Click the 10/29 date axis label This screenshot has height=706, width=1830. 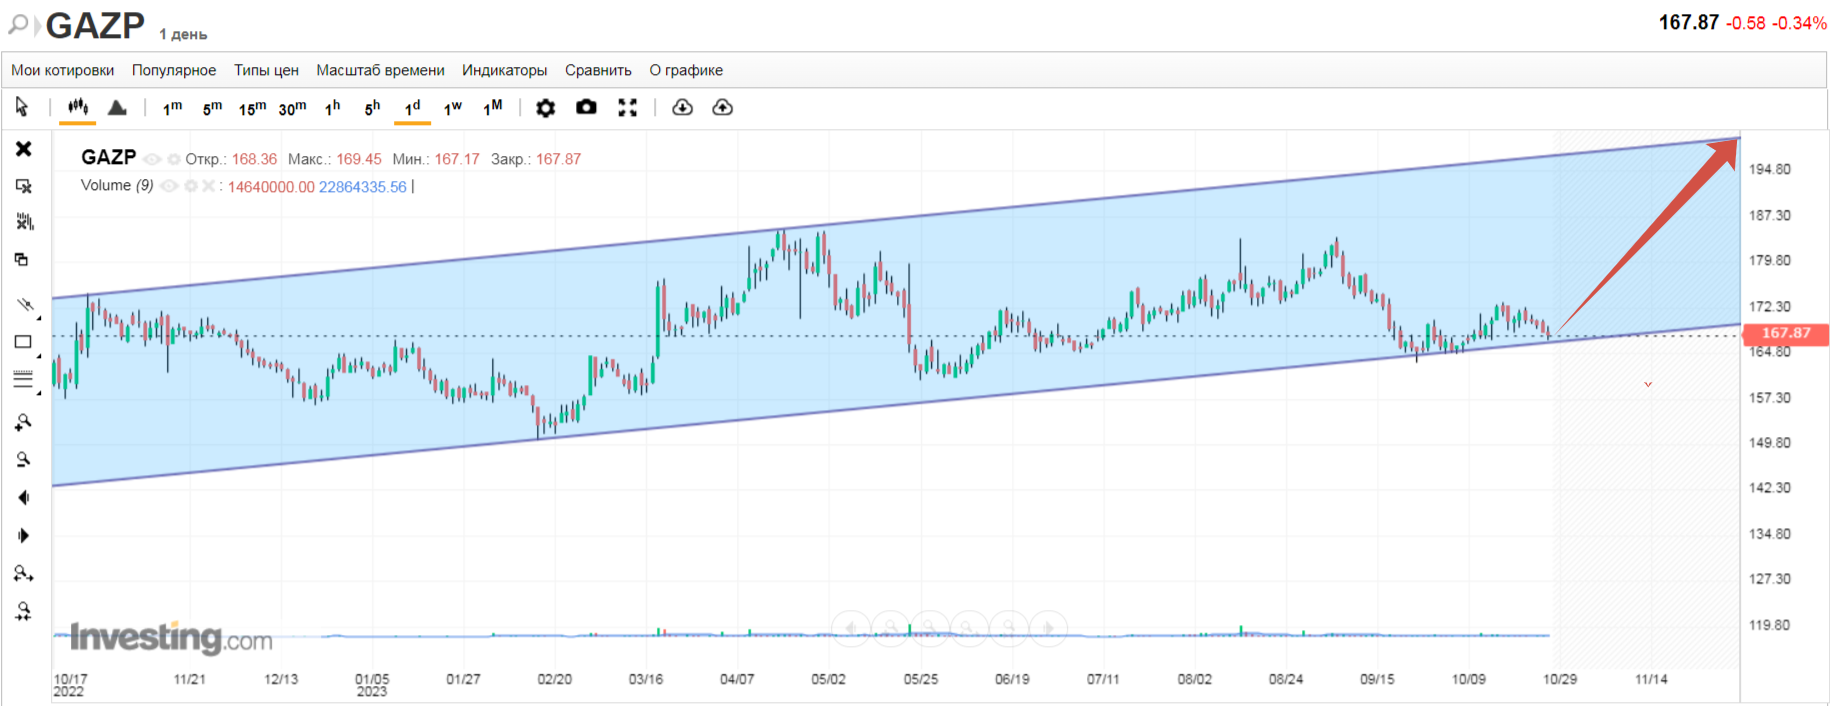pyautogui.click(x=1560, y=679)
